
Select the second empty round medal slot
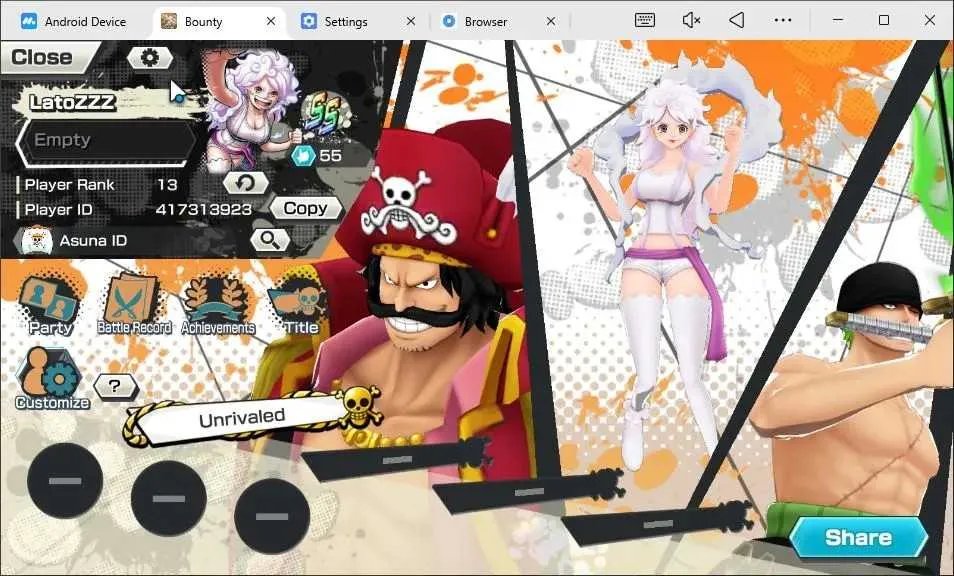coord(169,498)
